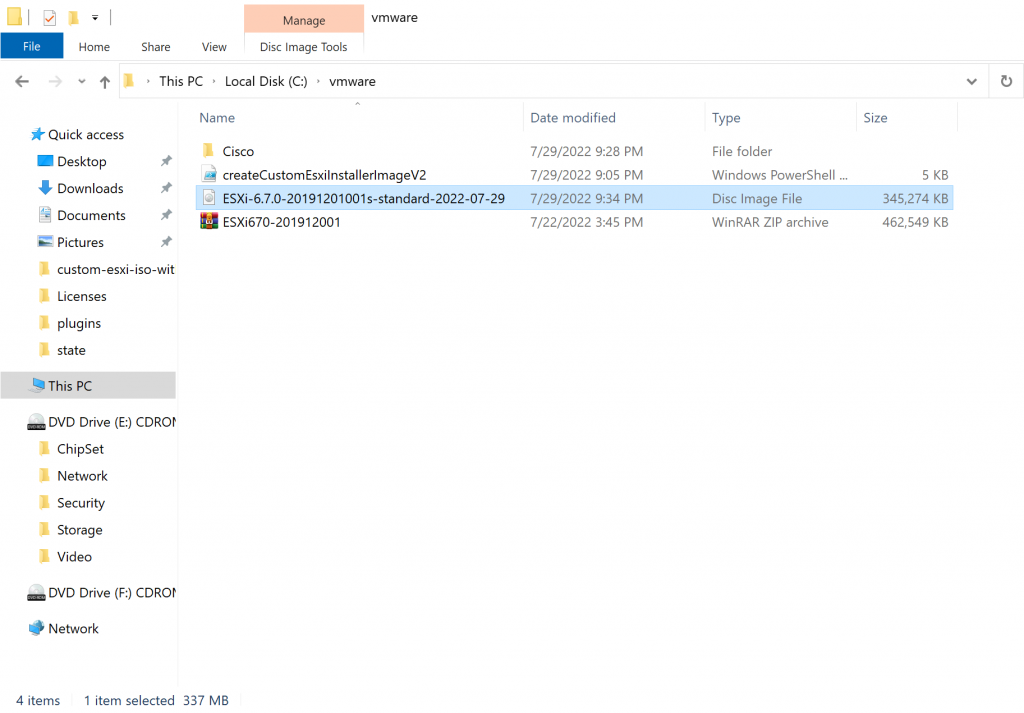This screenshot has height=713, width=1024.
Task: Expand the chevron after Local Disk (C:)
Action: 318,81
